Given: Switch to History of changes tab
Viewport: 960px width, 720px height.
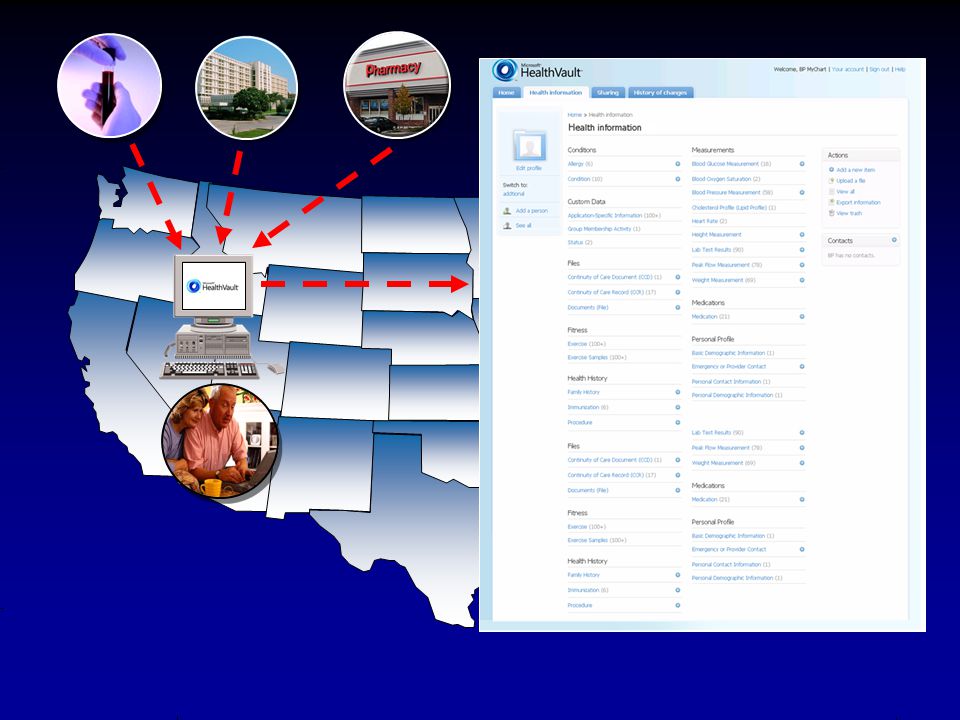Looking at the screenshot, I should [660, 92].
